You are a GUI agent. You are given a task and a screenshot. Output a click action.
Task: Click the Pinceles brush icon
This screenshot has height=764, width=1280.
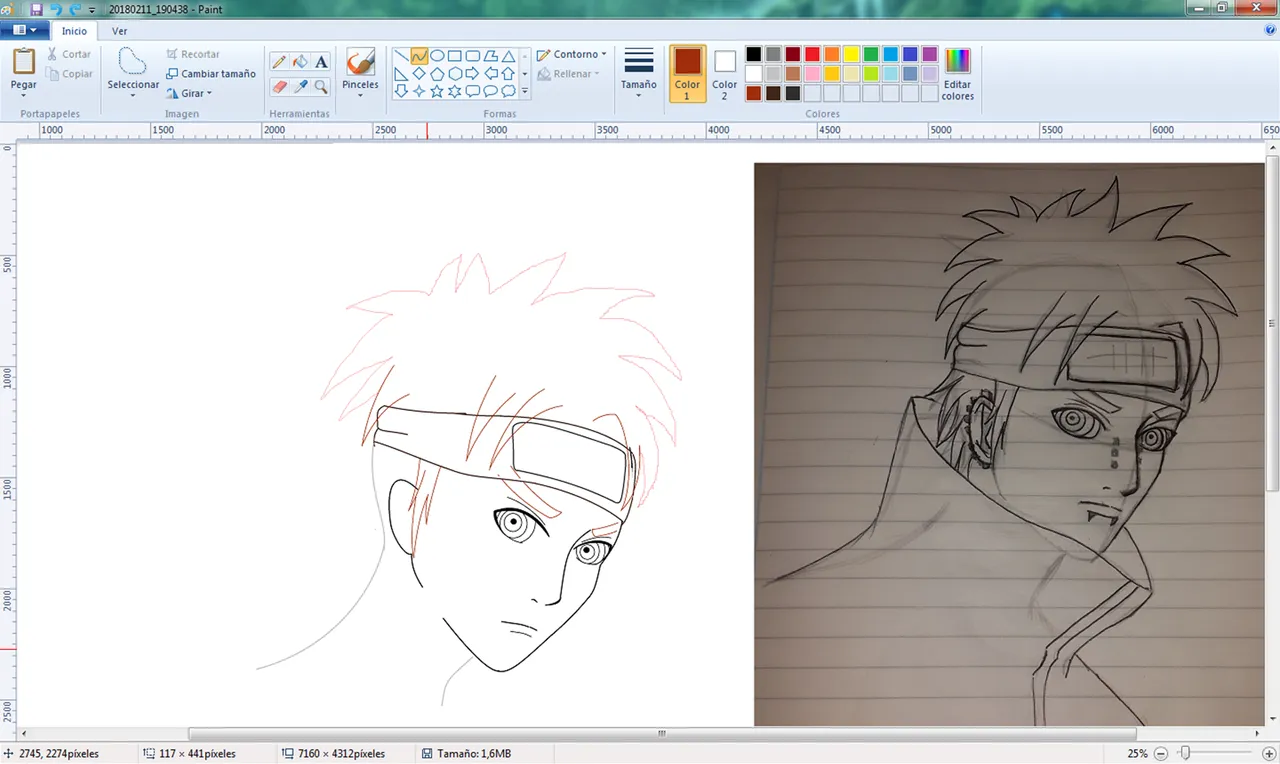[x=360, y=63]
